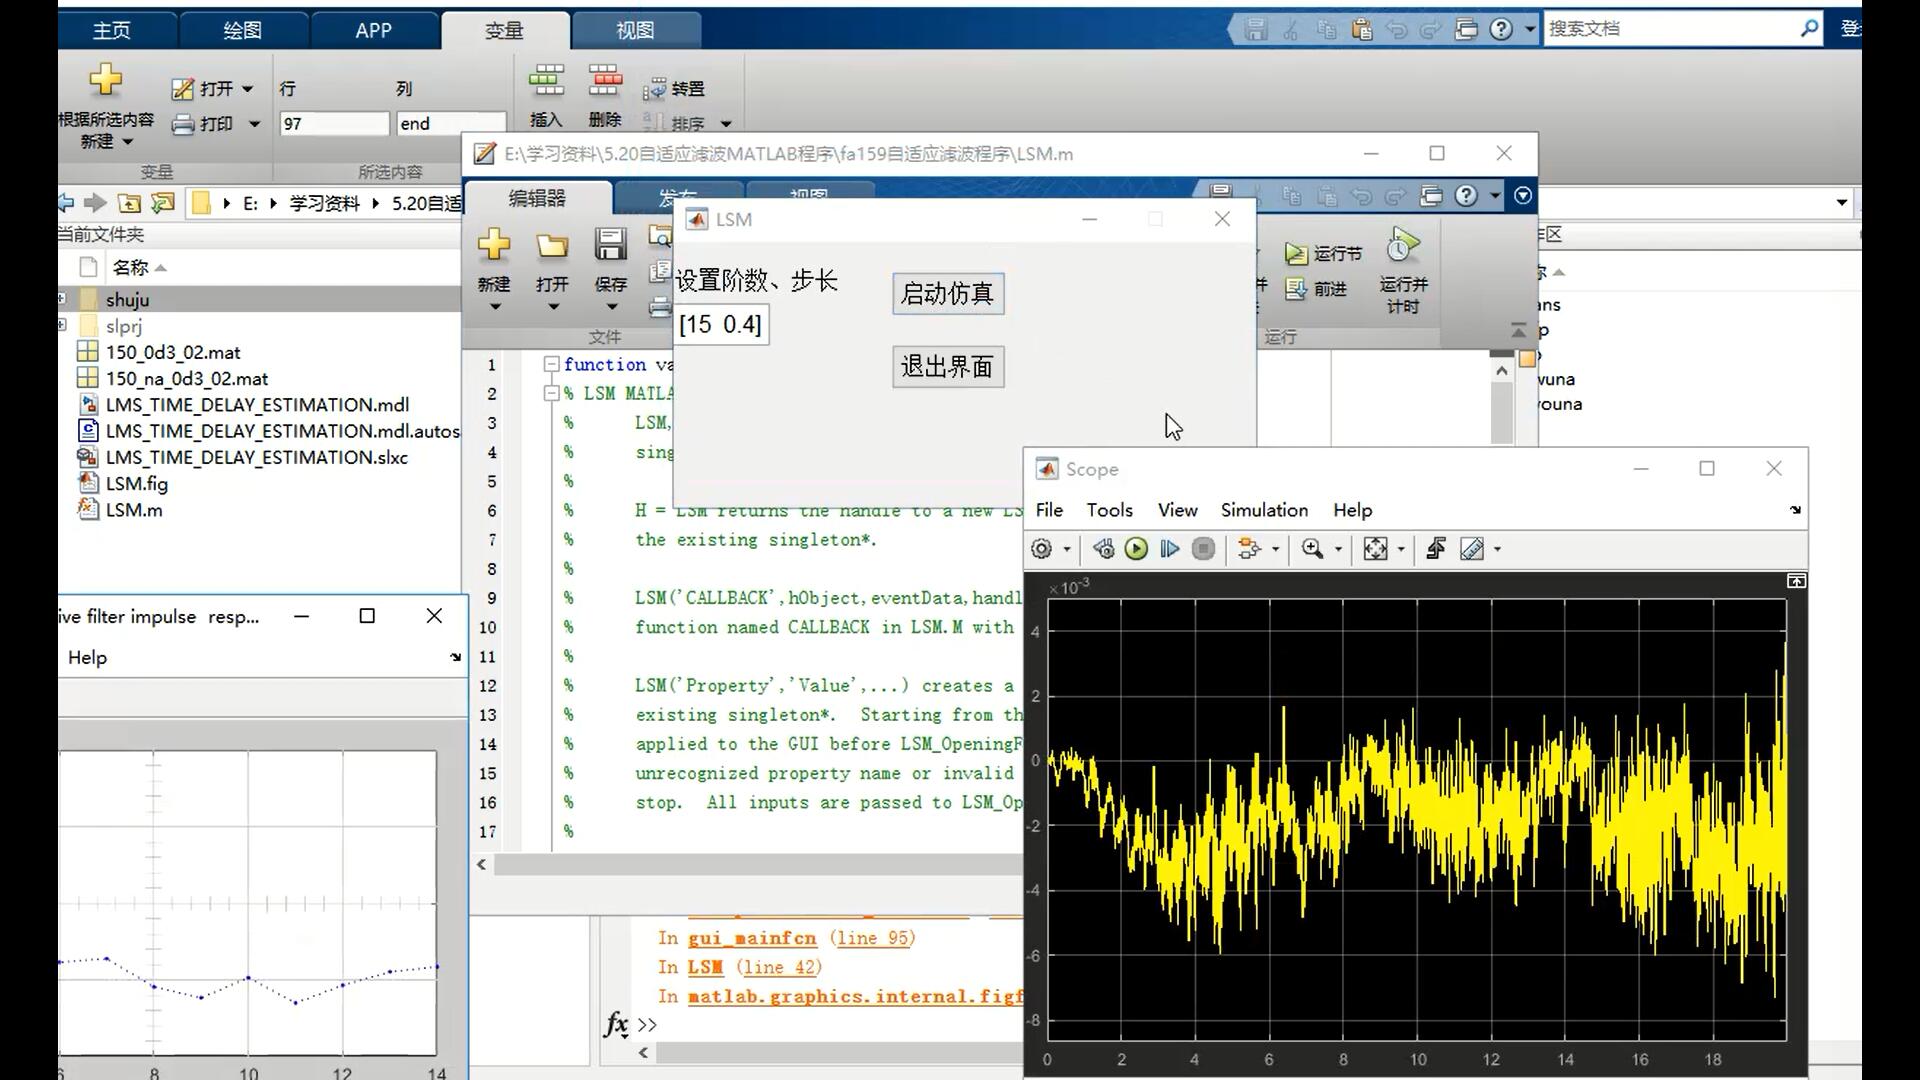Open the Scope Simulation menu
The width and height of the screenshot is (1920, 1080).
(1264, 510)
